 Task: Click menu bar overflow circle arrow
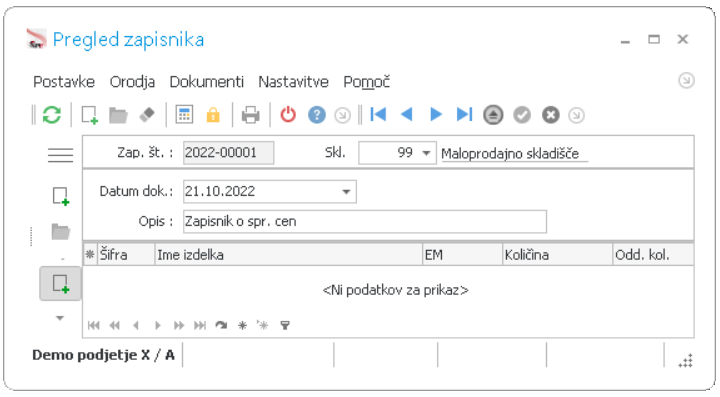click(686, 81)
